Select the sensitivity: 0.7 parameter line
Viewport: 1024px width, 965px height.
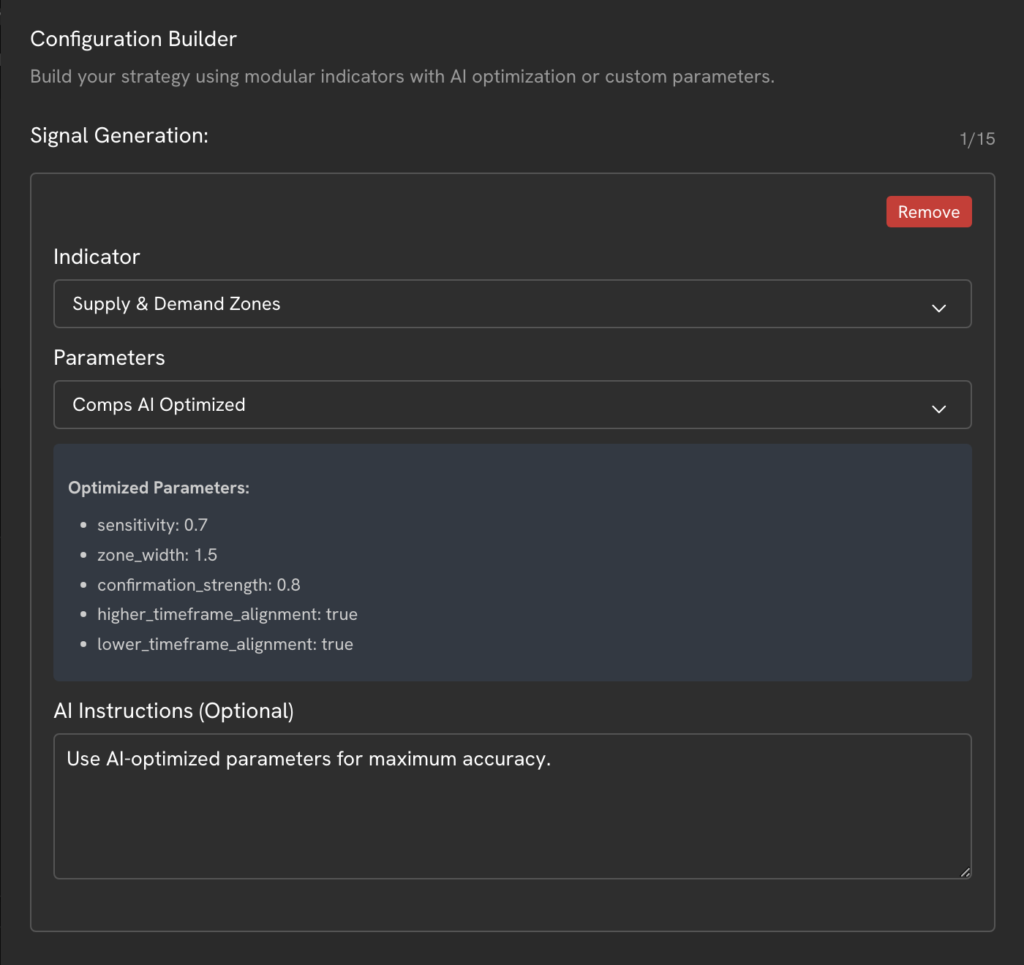tap(152, 525)
